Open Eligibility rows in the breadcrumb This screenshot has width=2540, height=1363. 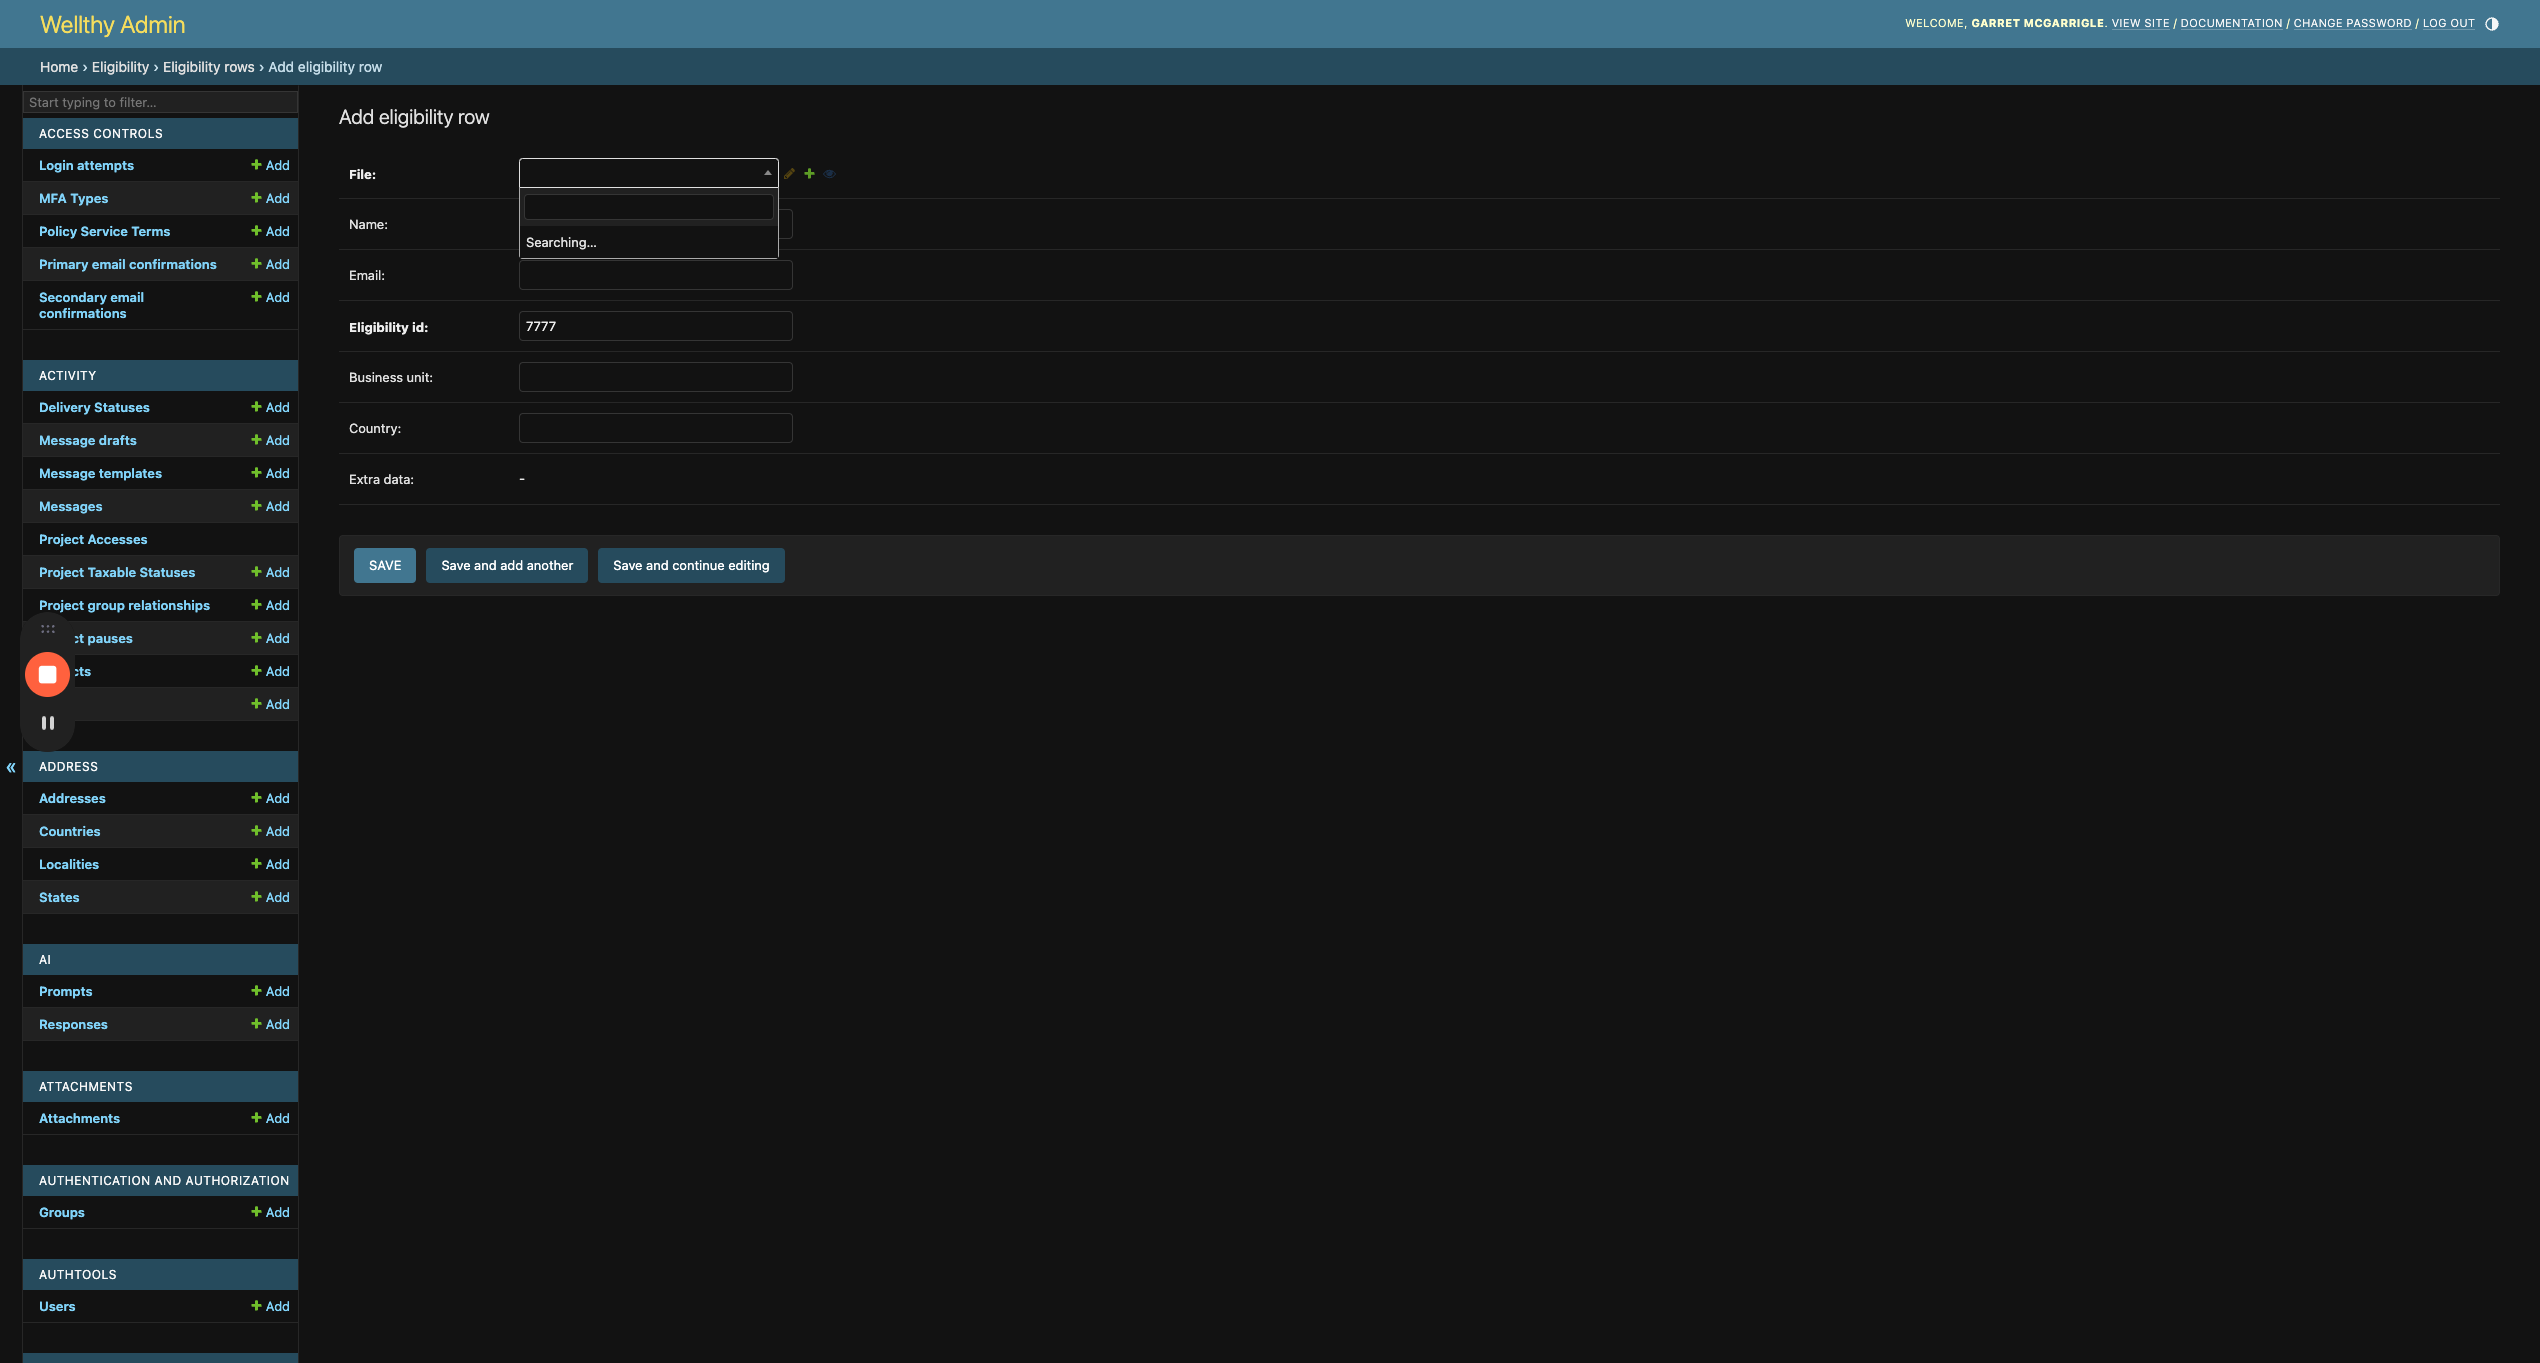click(209, 67)
